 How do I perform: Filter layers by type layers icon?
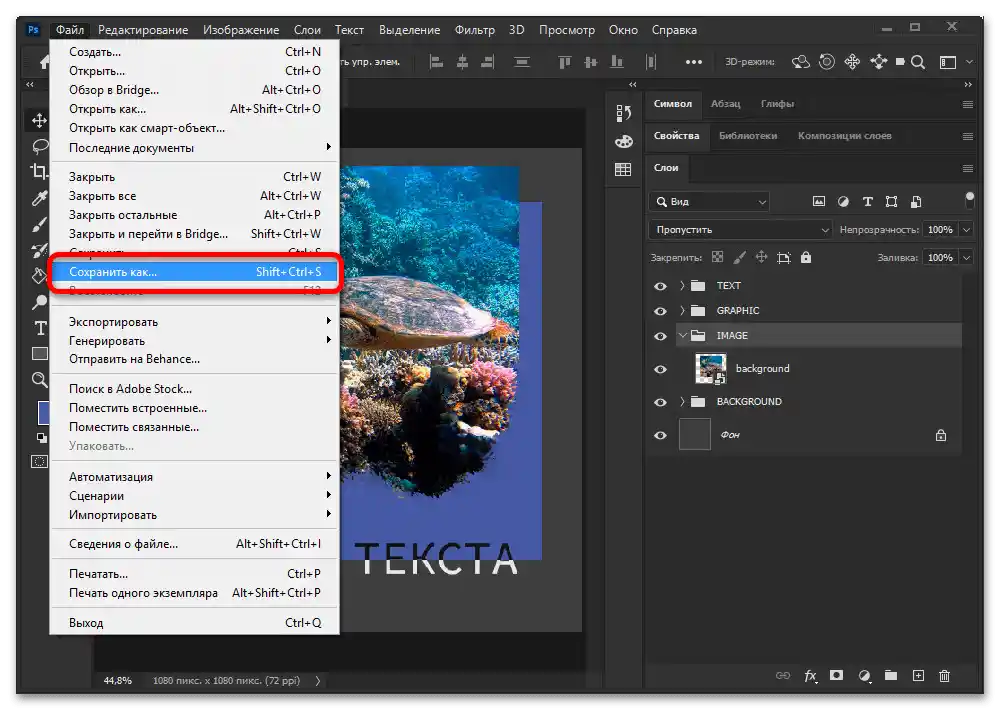867,202
